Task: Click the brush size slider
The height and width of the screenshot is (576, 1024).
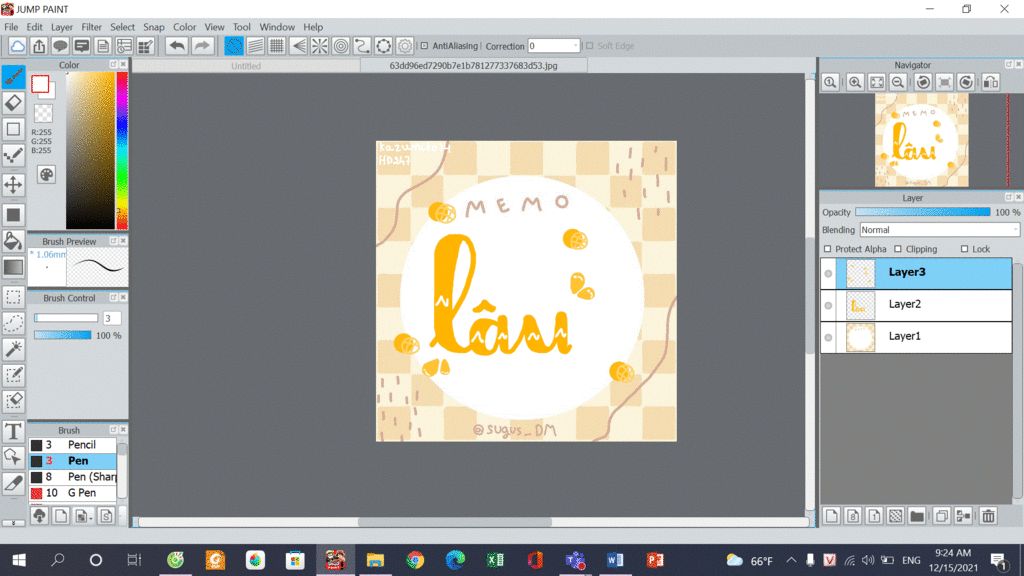Action: click(66, 318)
